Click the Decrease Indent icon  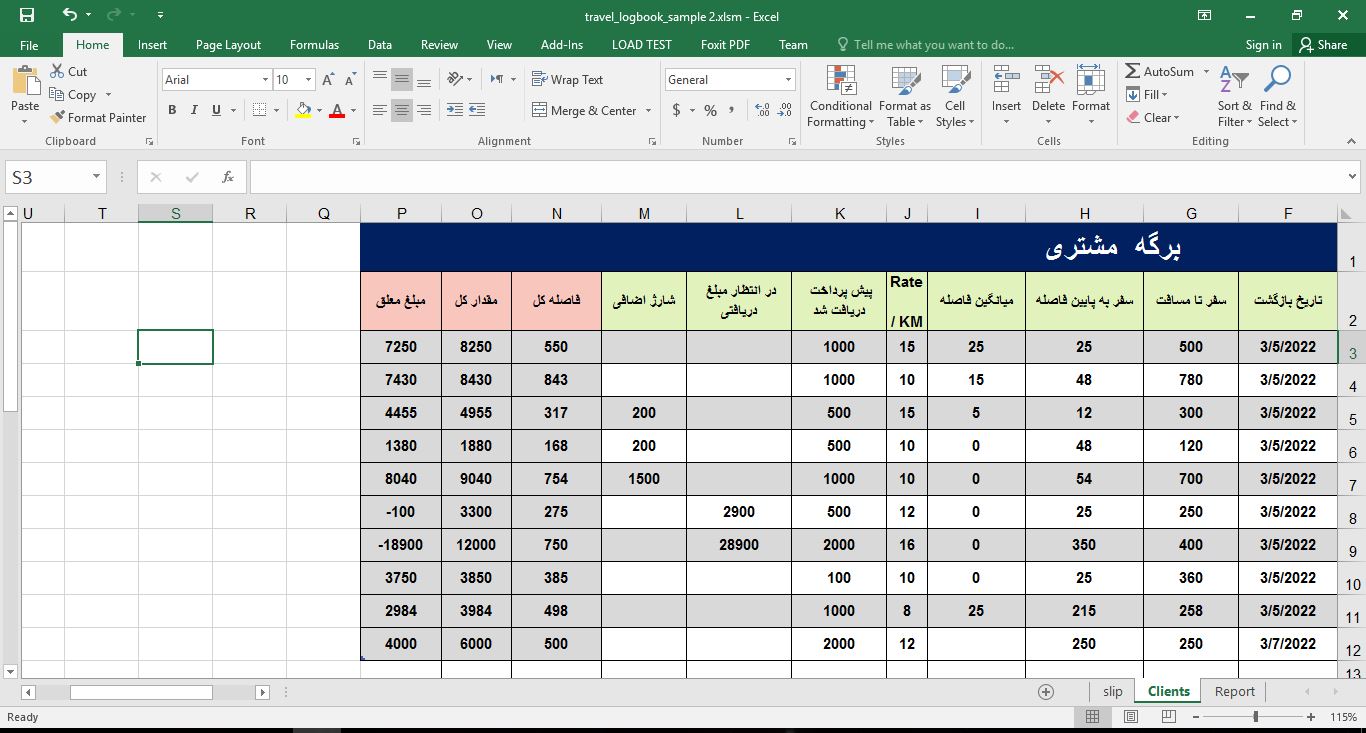pos(455,110)
